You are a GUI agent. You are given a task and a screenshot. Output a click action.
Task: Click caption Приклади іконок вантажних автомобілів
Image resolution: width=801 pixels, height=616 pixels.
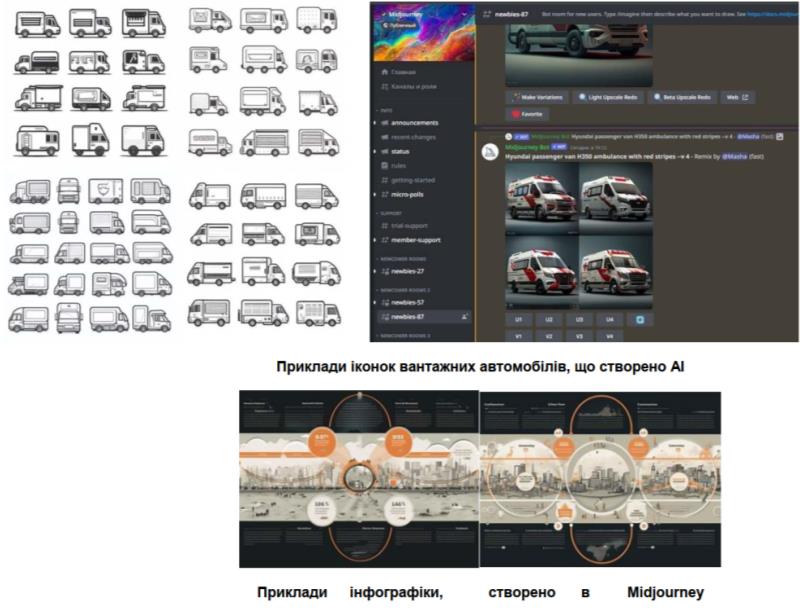pyautogui.click(x=480, y=366)
